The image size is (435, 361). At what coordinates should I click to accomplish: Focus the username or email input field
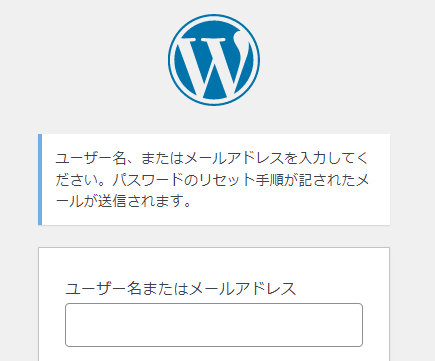point(214,325)
